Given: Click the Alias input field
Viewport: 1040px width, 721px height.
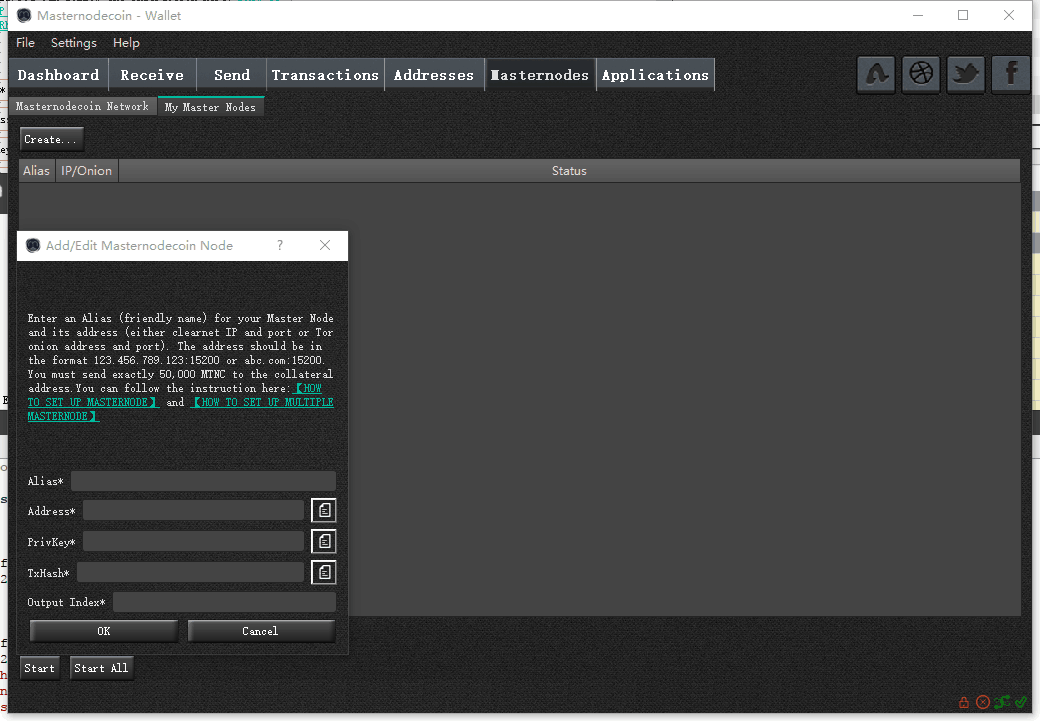Looking at the screenshot, I should click(x=203, y=481).
